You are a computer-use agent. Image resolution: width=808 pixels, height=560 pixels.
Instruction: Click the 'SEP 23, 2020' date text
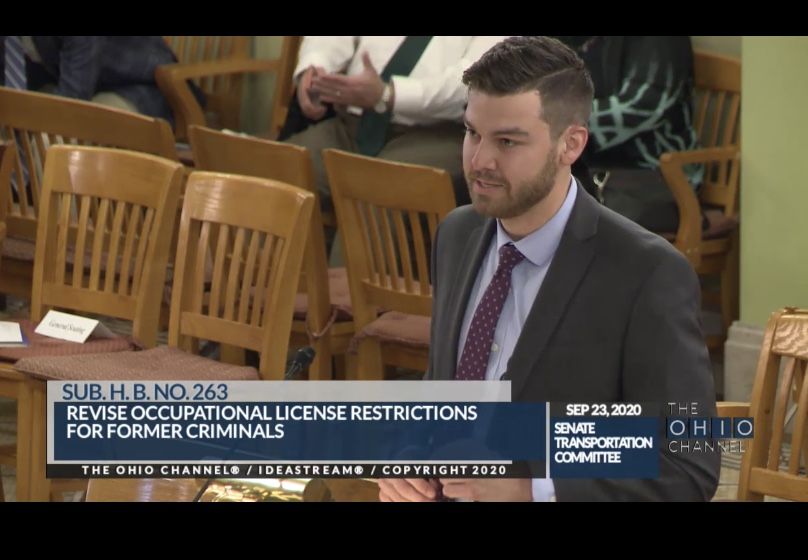[603, 410]
